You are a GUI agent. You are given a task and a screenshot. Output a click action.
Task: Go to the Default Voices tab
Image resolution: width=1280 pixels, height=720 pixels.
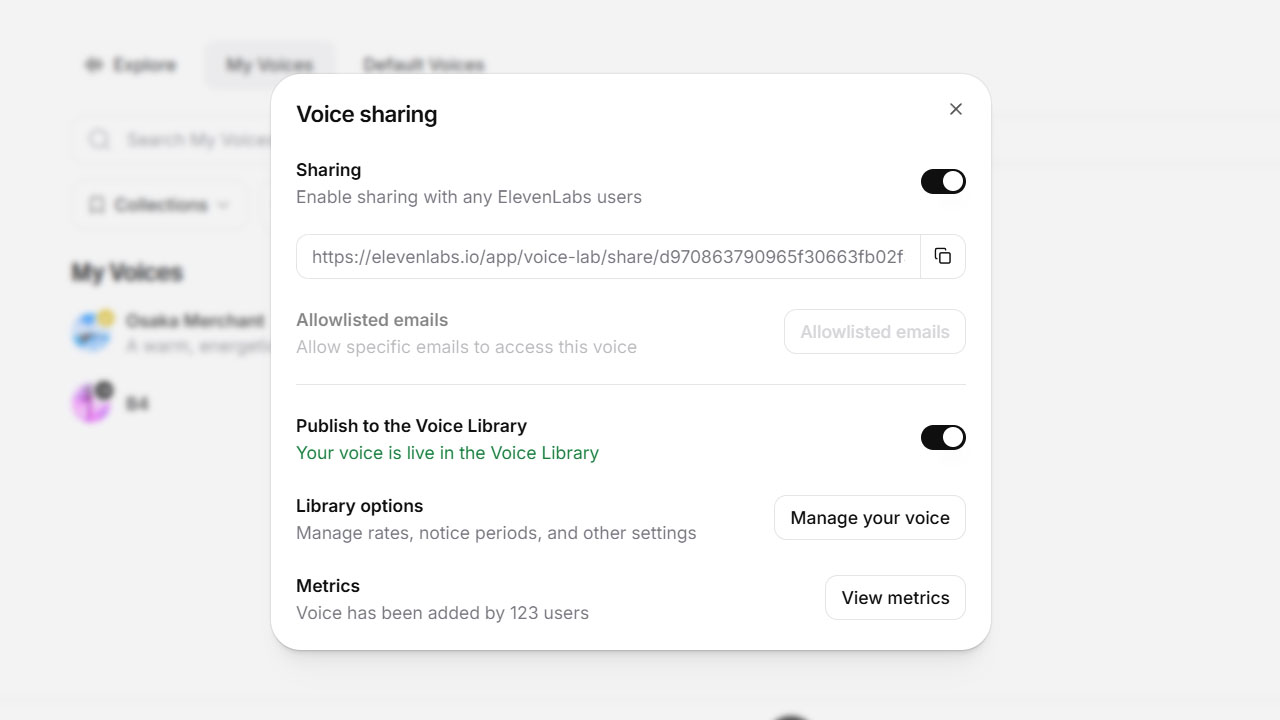point(424,65)
